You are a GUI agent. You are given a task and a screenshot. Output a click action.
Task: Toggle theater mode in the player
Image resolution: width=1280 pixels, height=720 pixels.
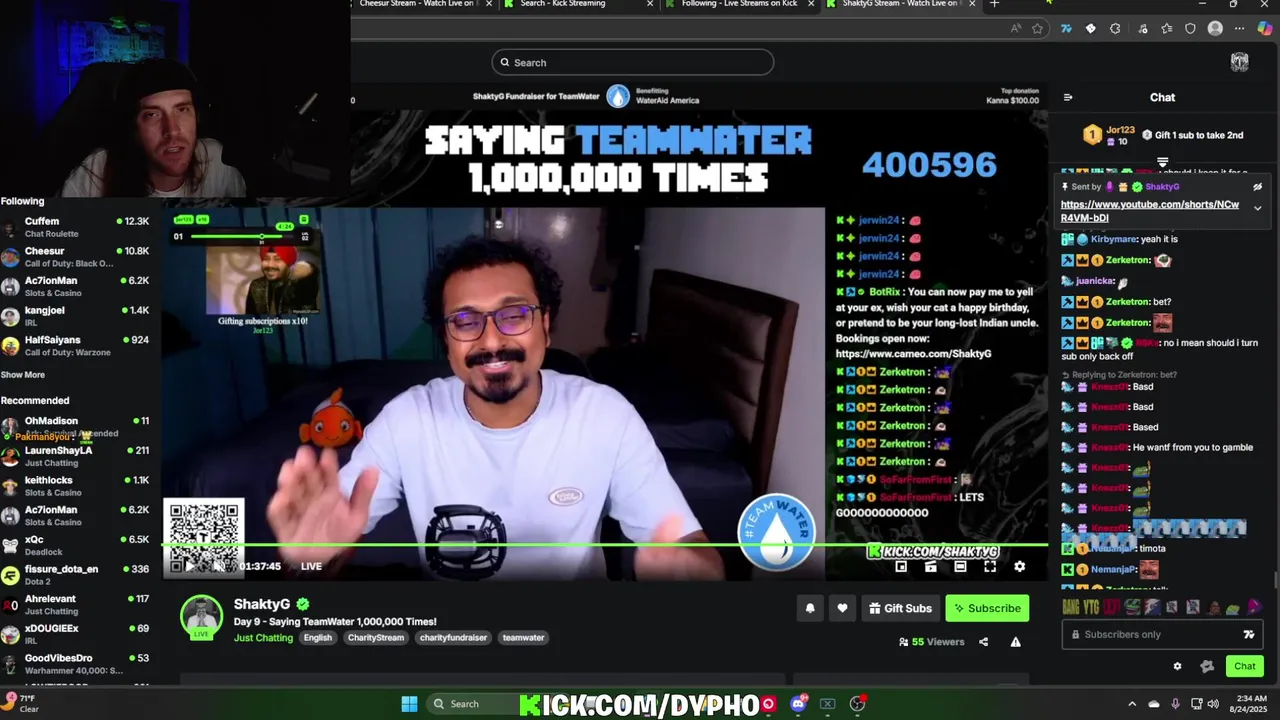click(x=960, y=567)
